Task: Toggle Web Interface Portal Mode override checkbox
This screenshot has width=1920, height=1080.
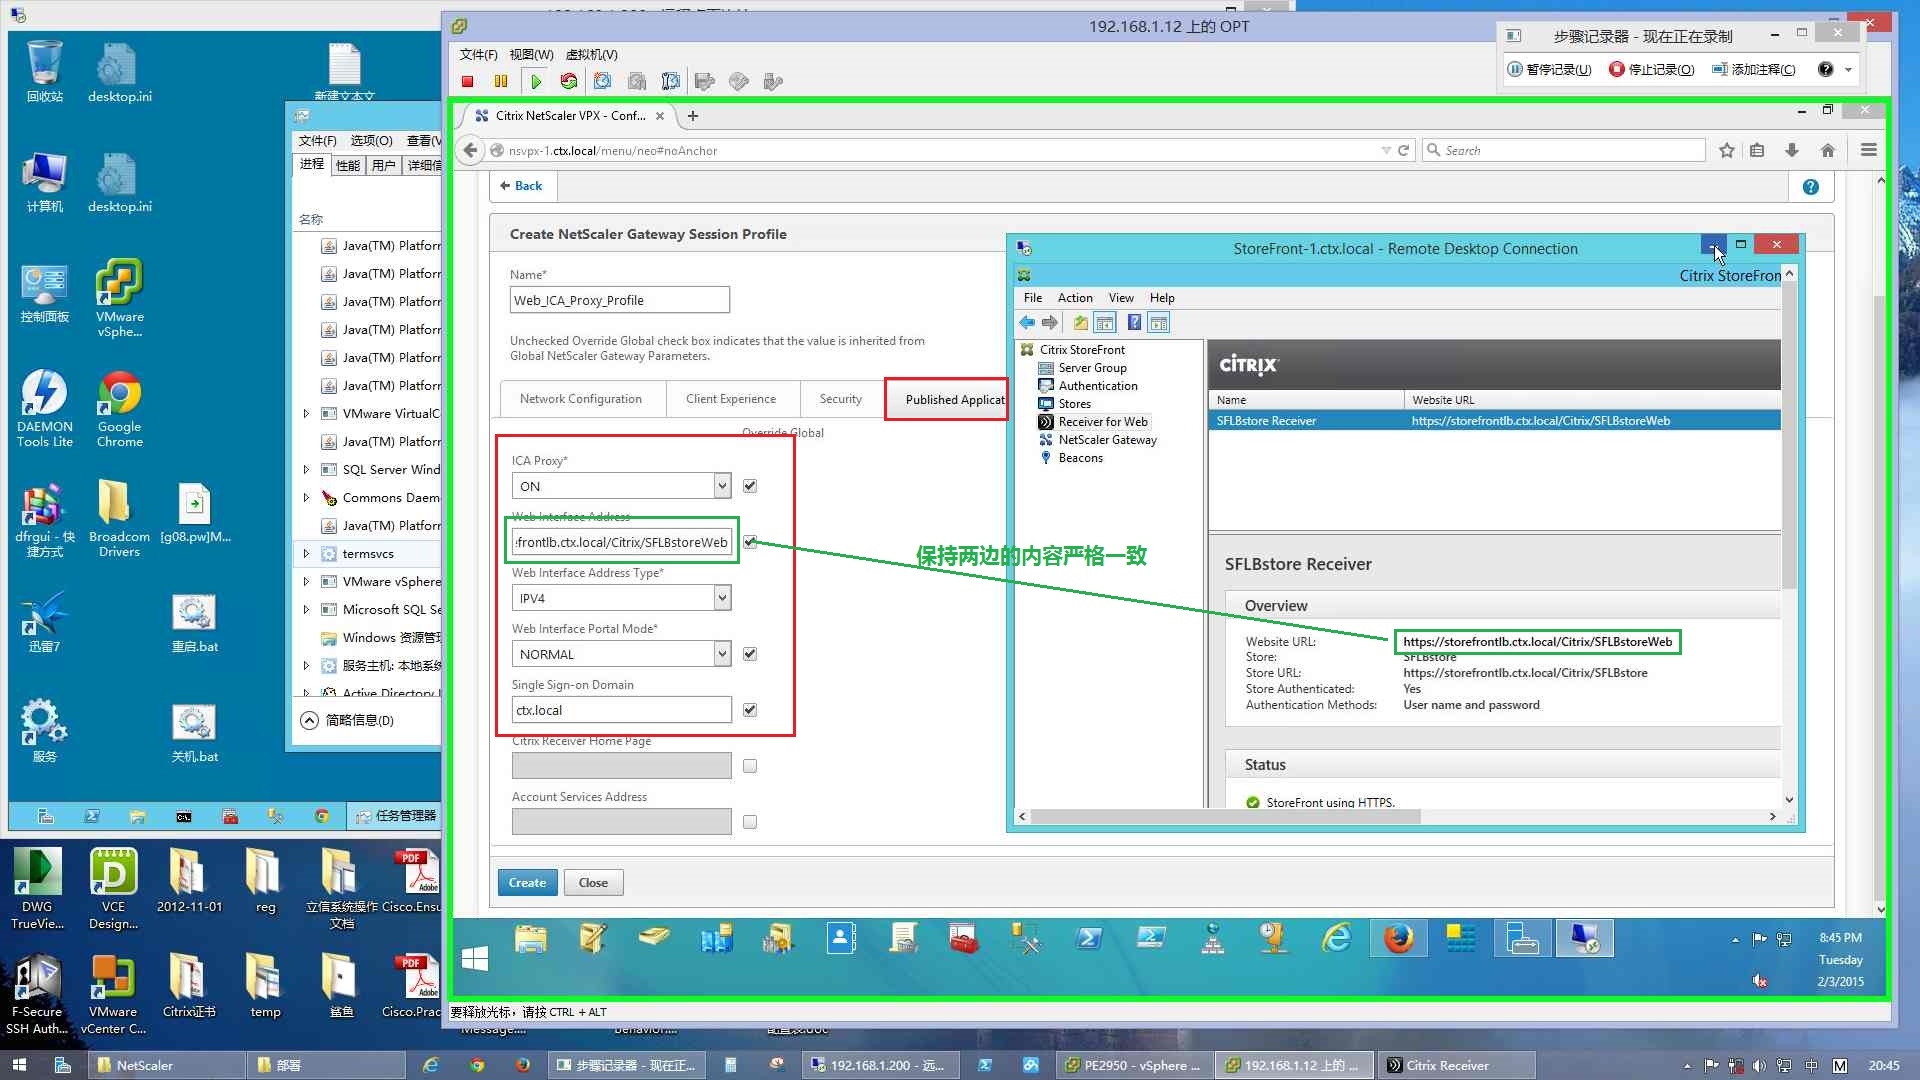Action: (x=750, y=654)
